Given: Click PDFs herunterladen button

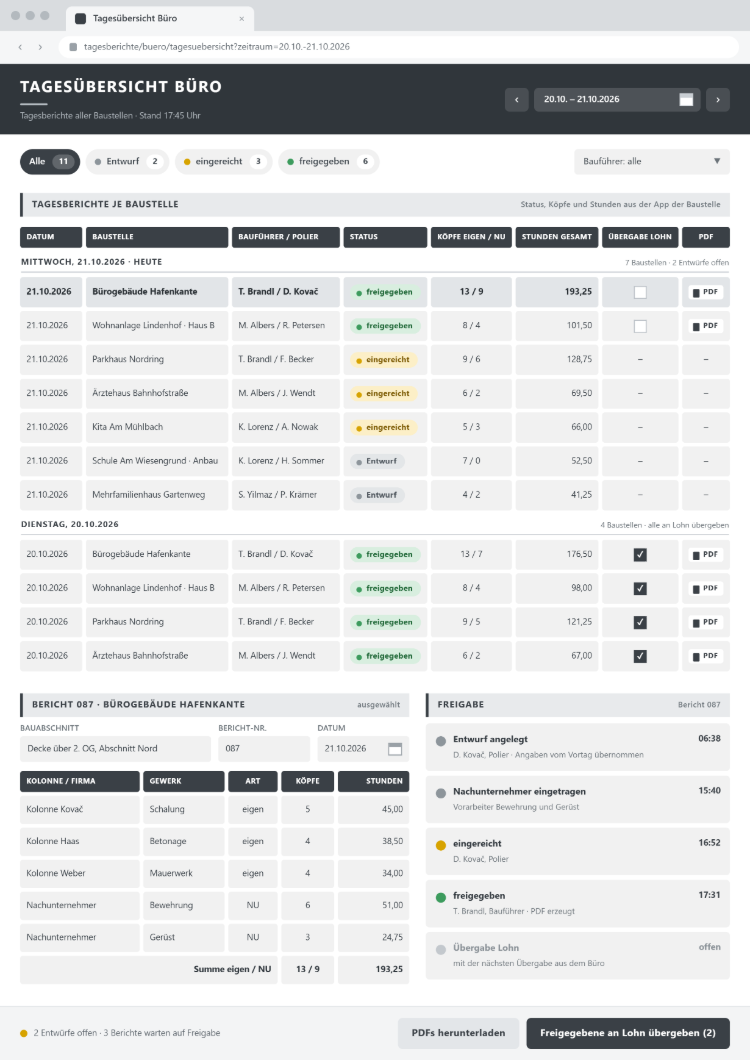Looking at the screenshot, I should 459,1033.
